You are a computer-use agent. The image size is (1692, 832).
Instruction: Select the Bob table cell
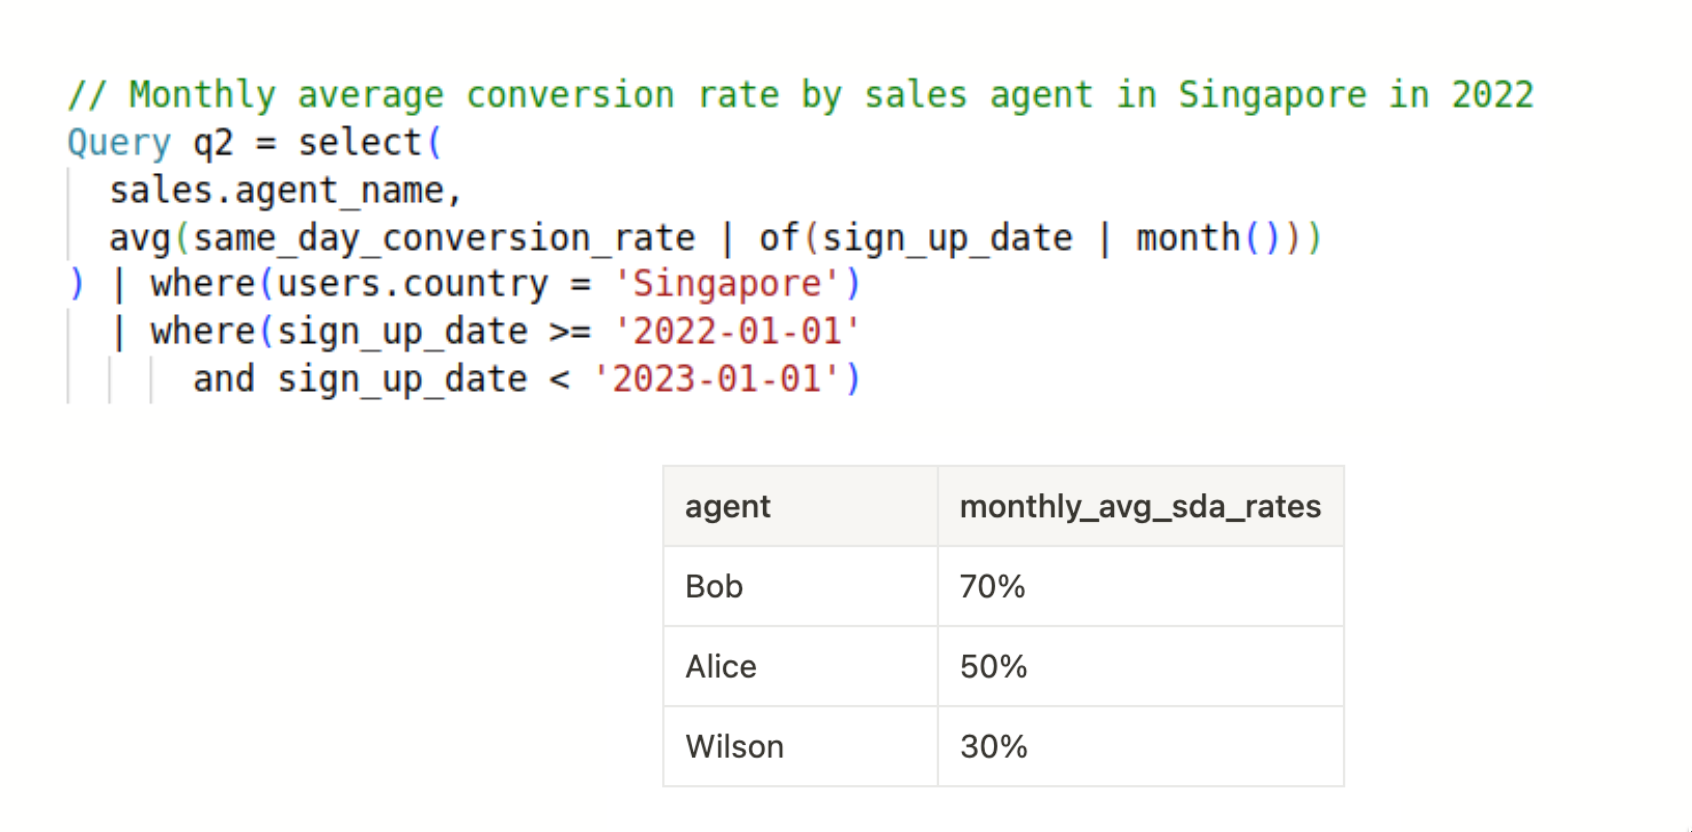[x=714, y=587]
